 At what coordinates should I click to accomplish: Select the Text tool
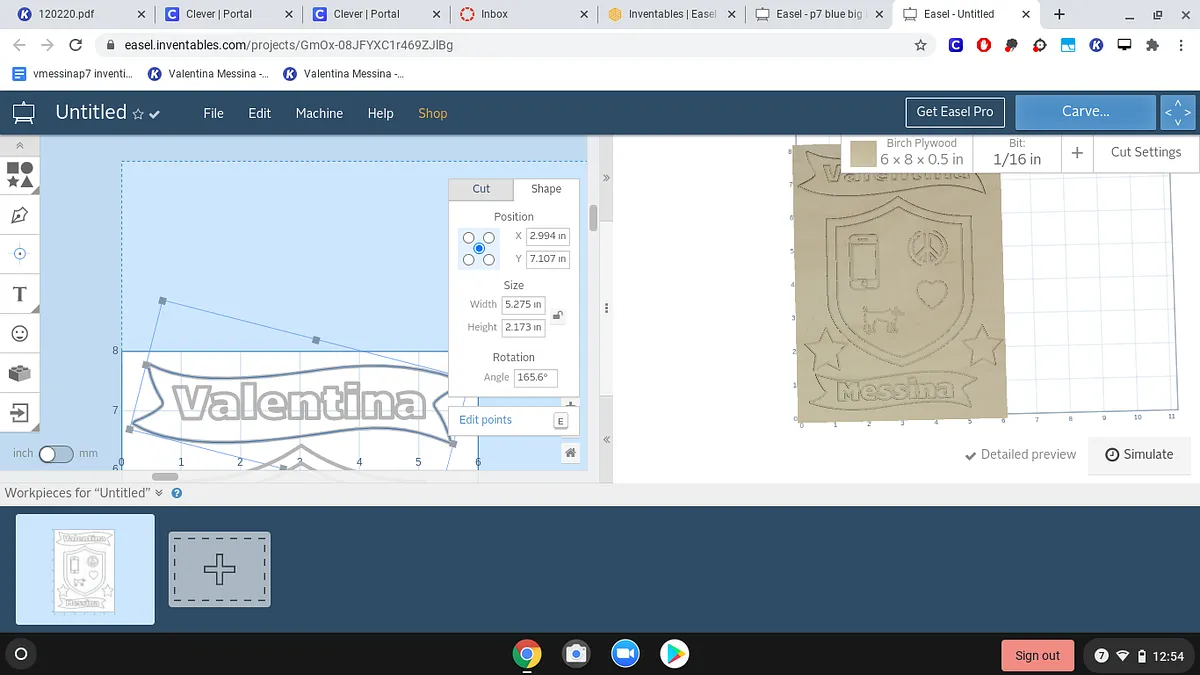point(20,294)
